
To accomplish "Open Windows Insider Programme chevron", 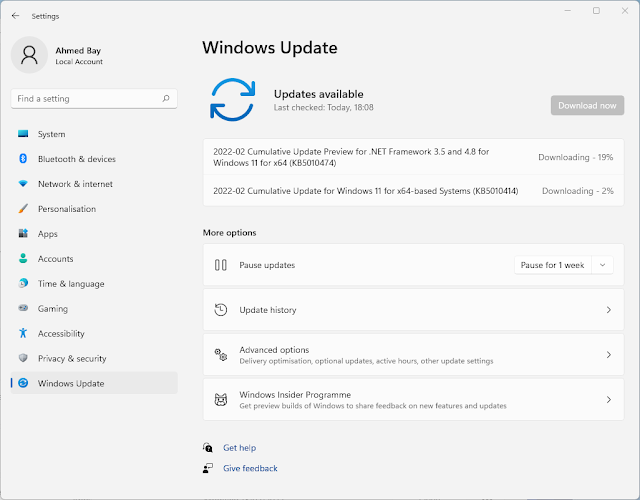I will pyautogui.click(x=609, y=400).
